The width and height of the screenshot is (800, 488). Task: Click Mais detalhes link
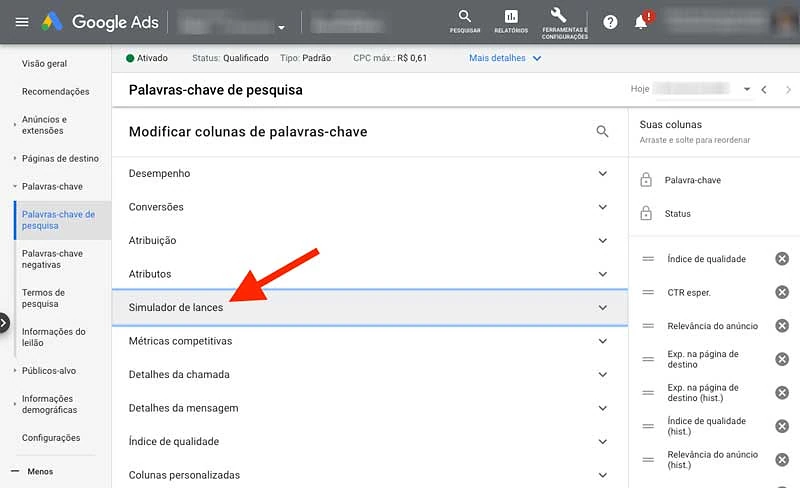click(x=505, y=58)
